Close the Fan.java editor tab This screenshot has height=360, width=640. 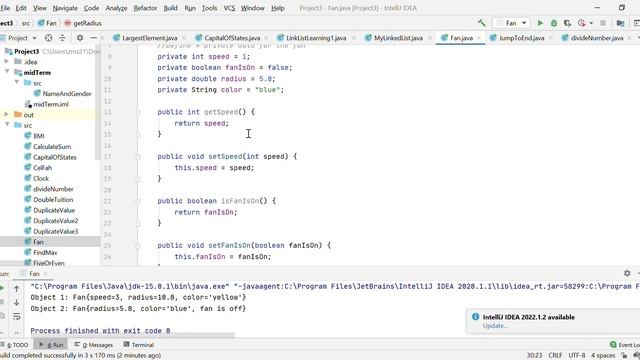(479, 38)
